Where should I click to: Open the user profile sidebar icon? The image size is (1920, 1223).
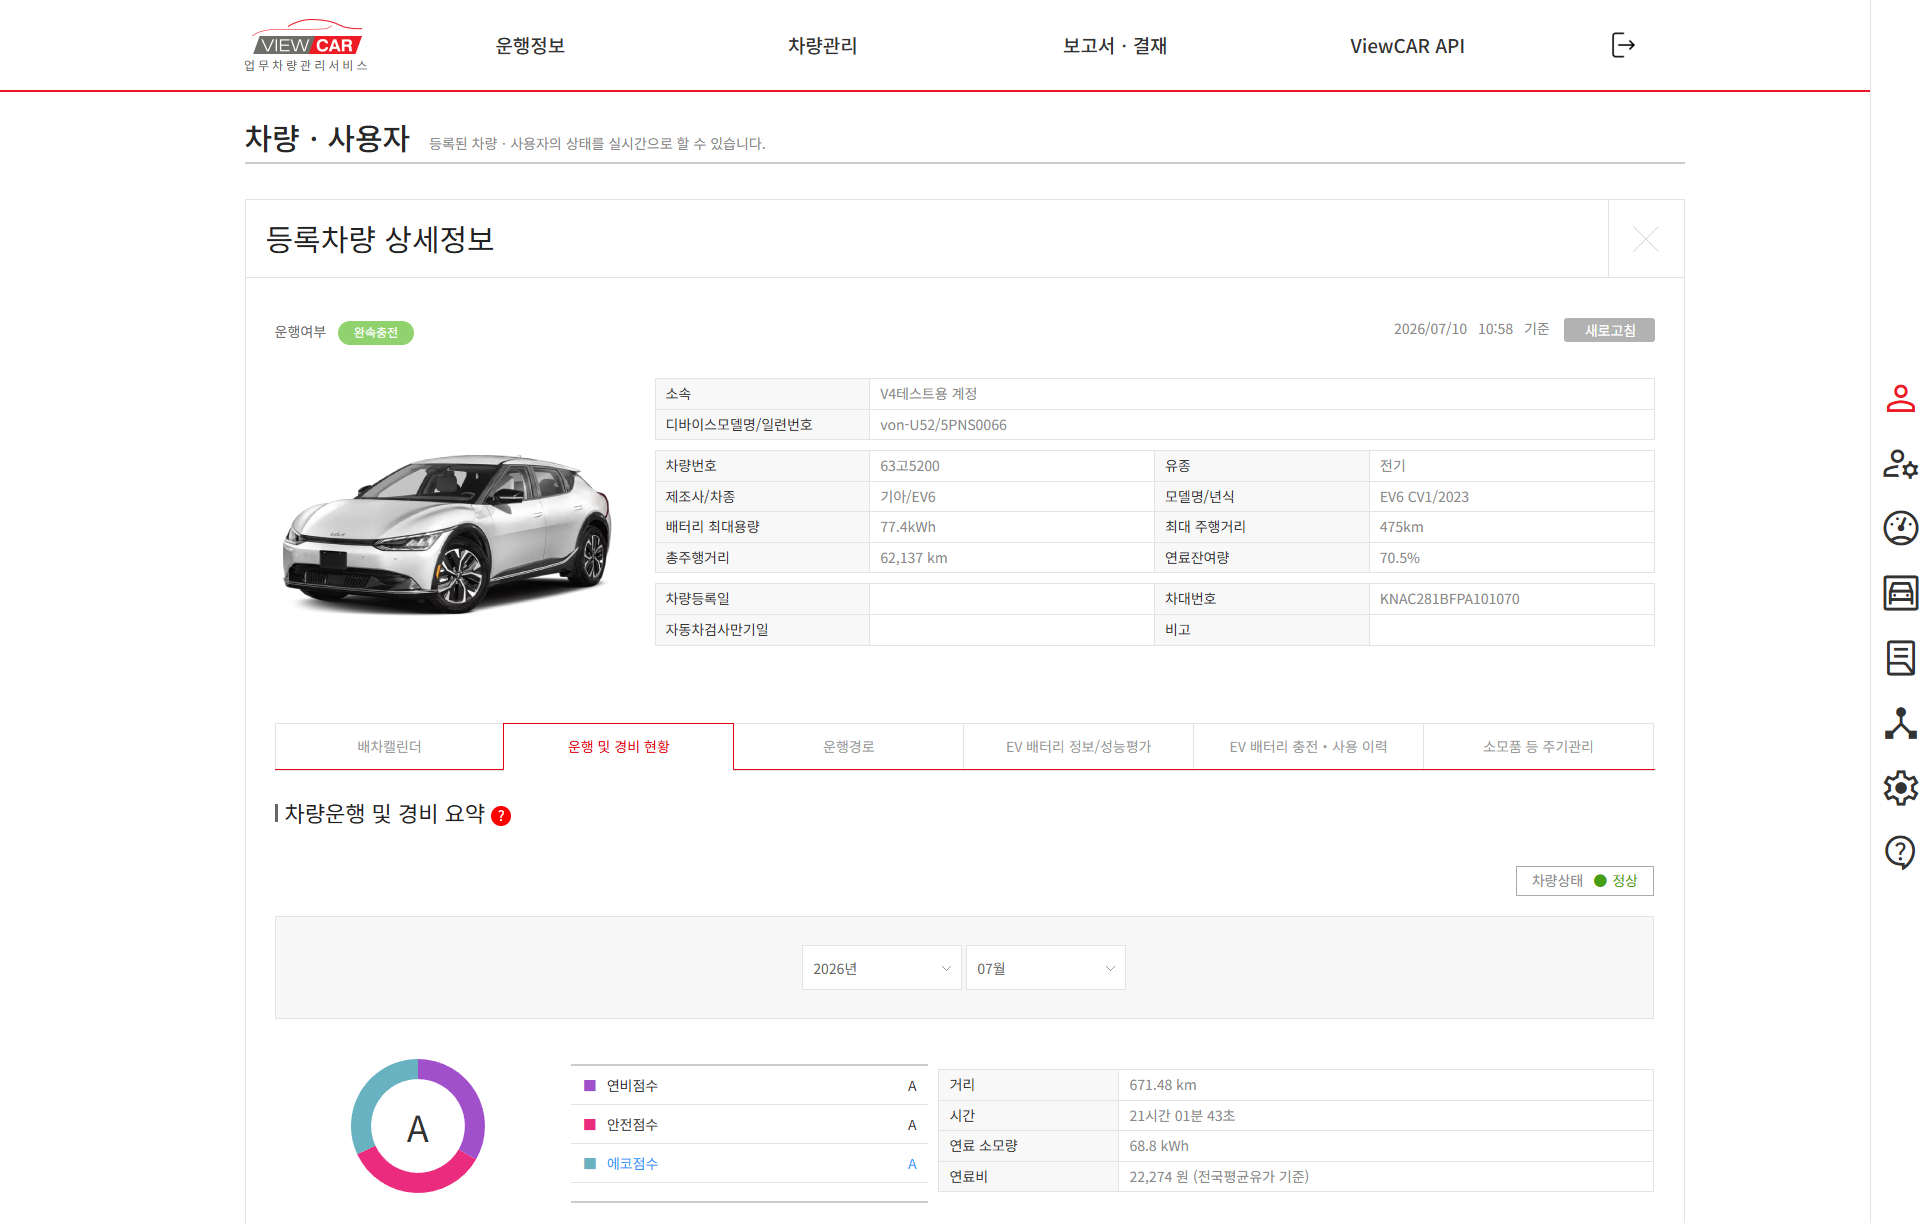point(1900,399)
